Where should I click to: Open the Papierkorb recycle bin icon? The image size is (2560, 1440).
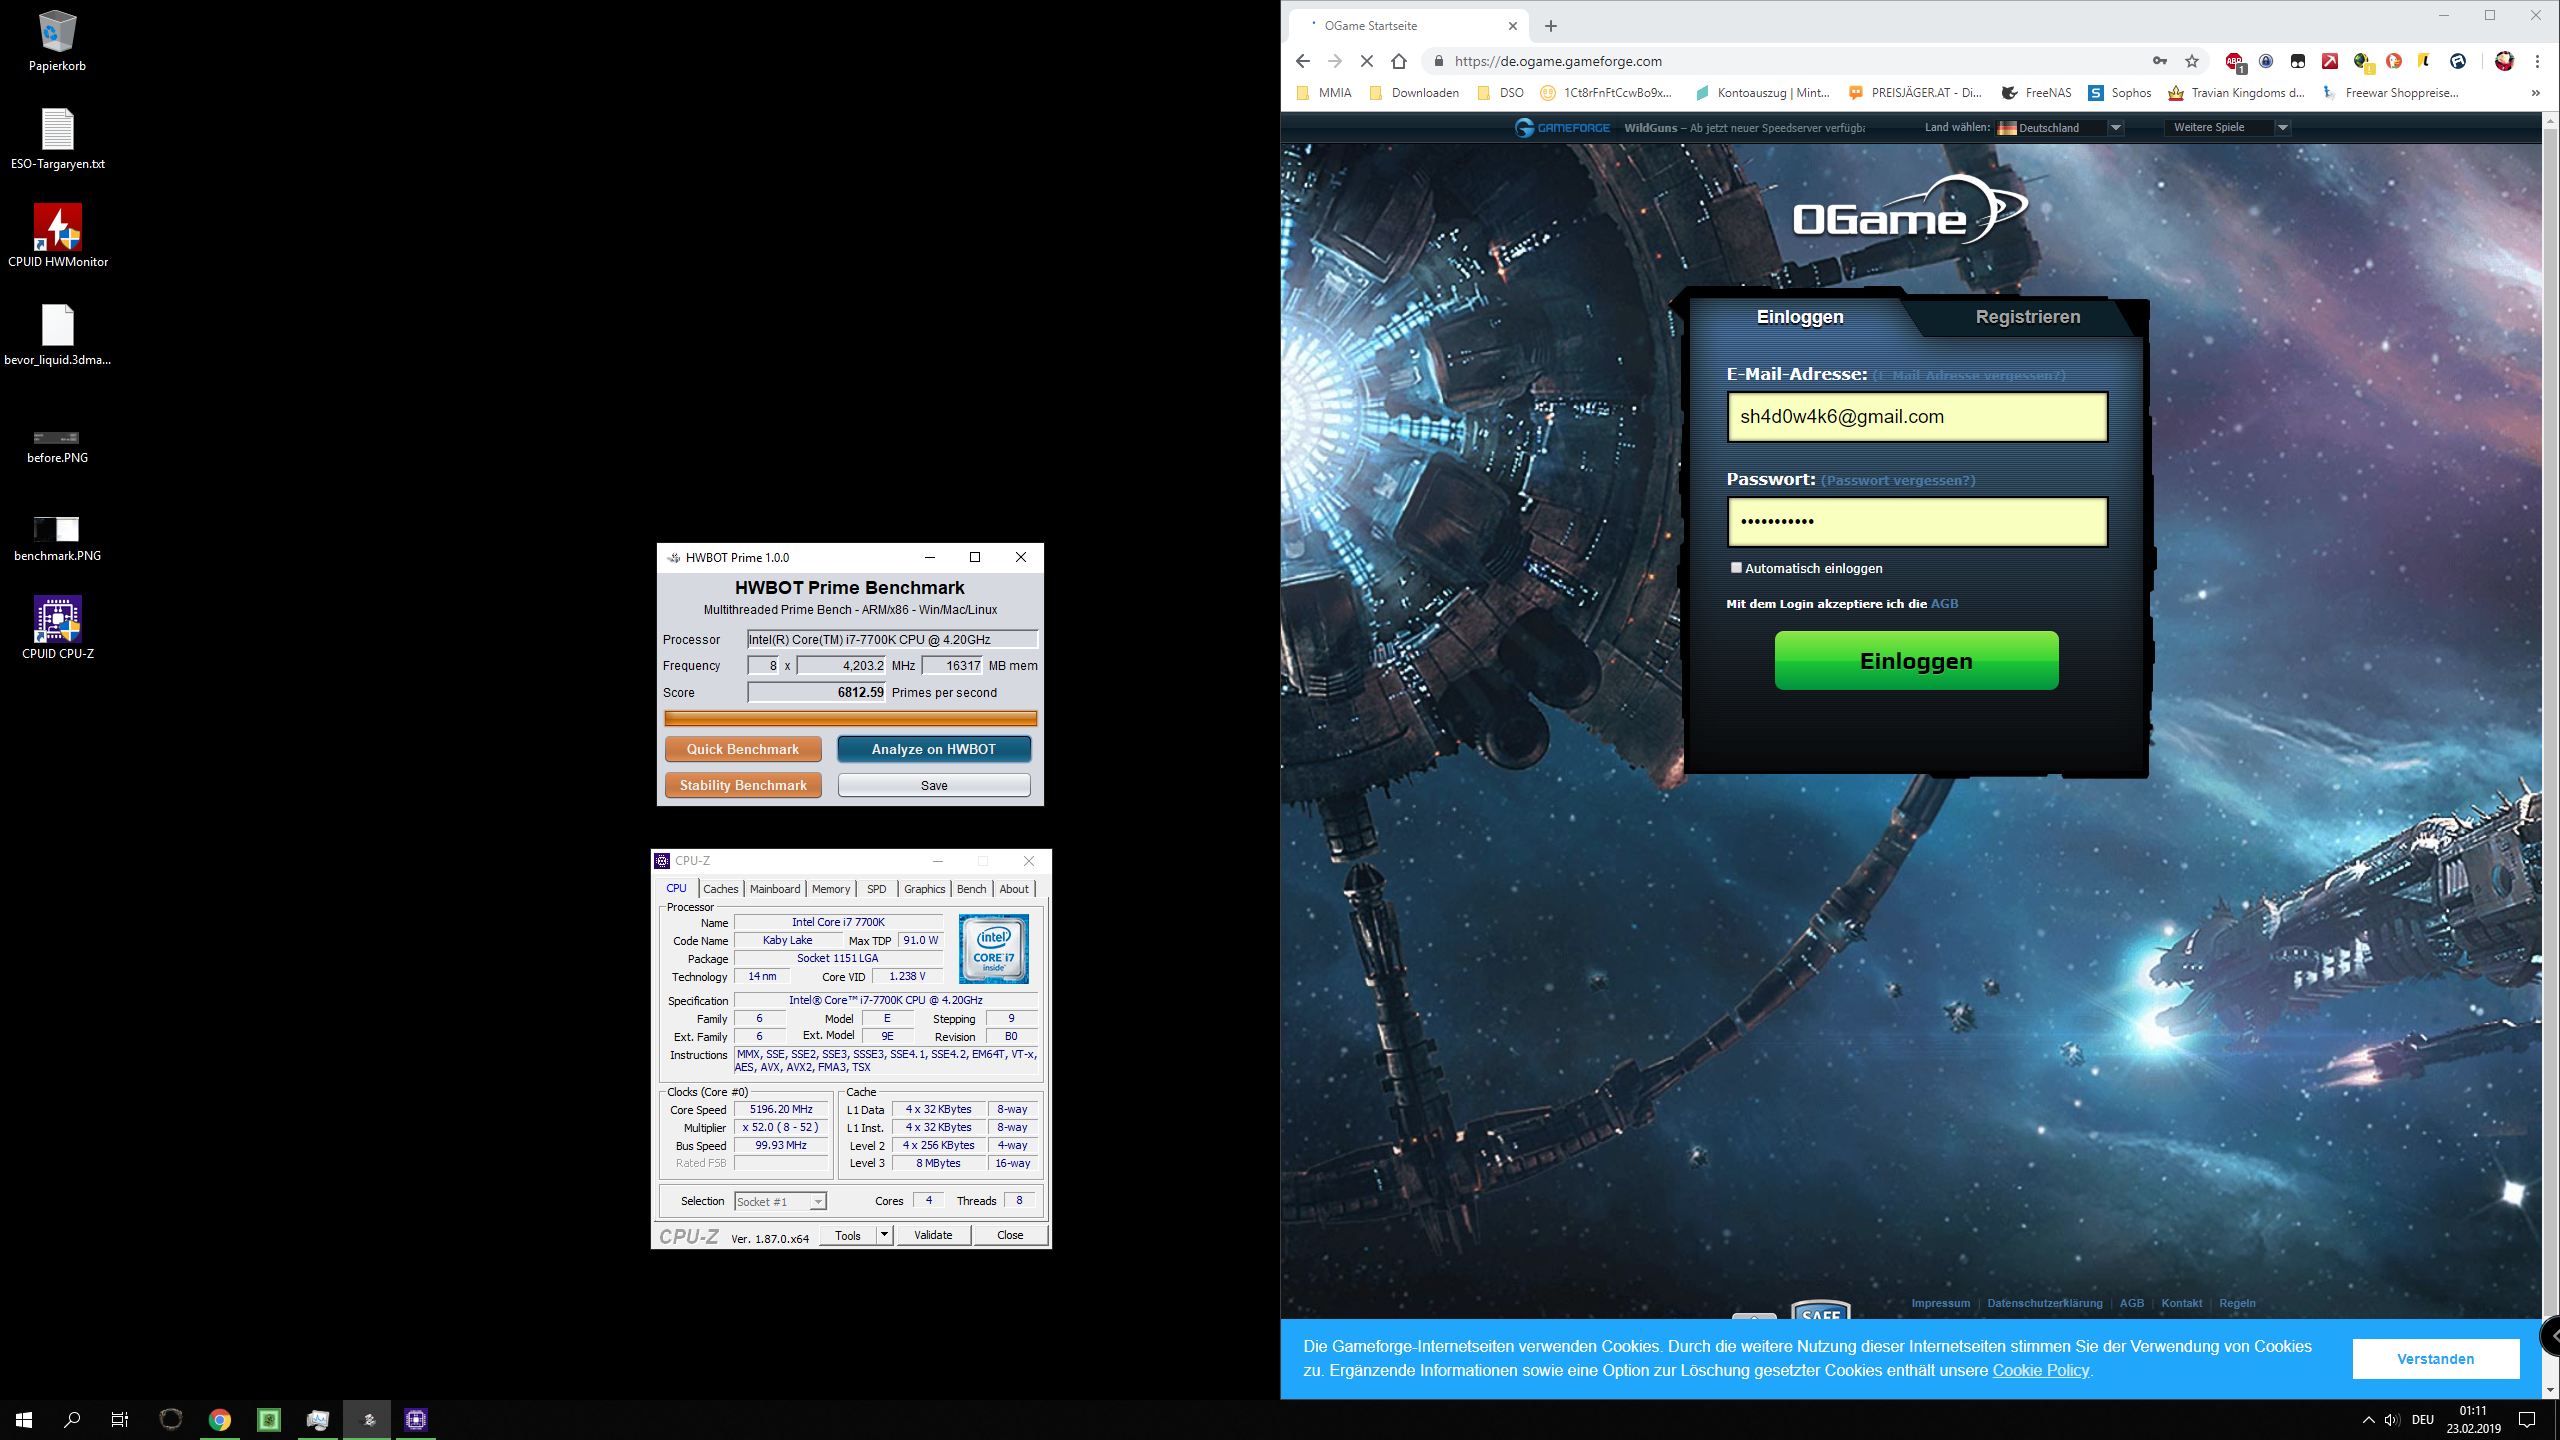pyautogui.click(x=57, y=40)
